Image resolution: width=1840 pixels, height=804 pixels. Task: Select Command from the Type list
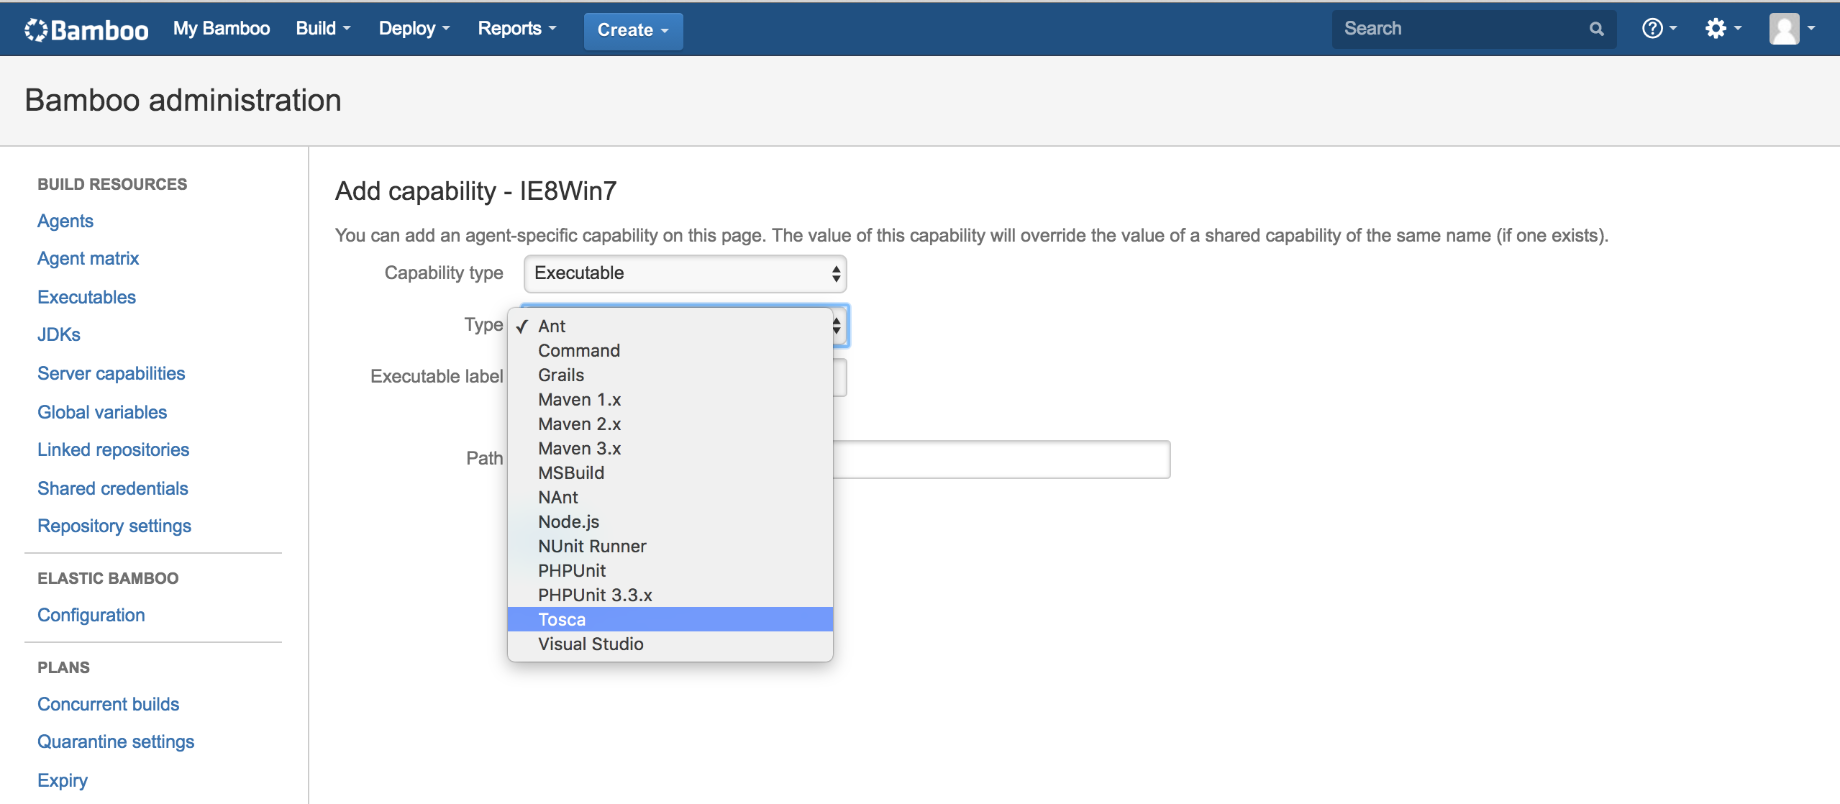(670, 351)
